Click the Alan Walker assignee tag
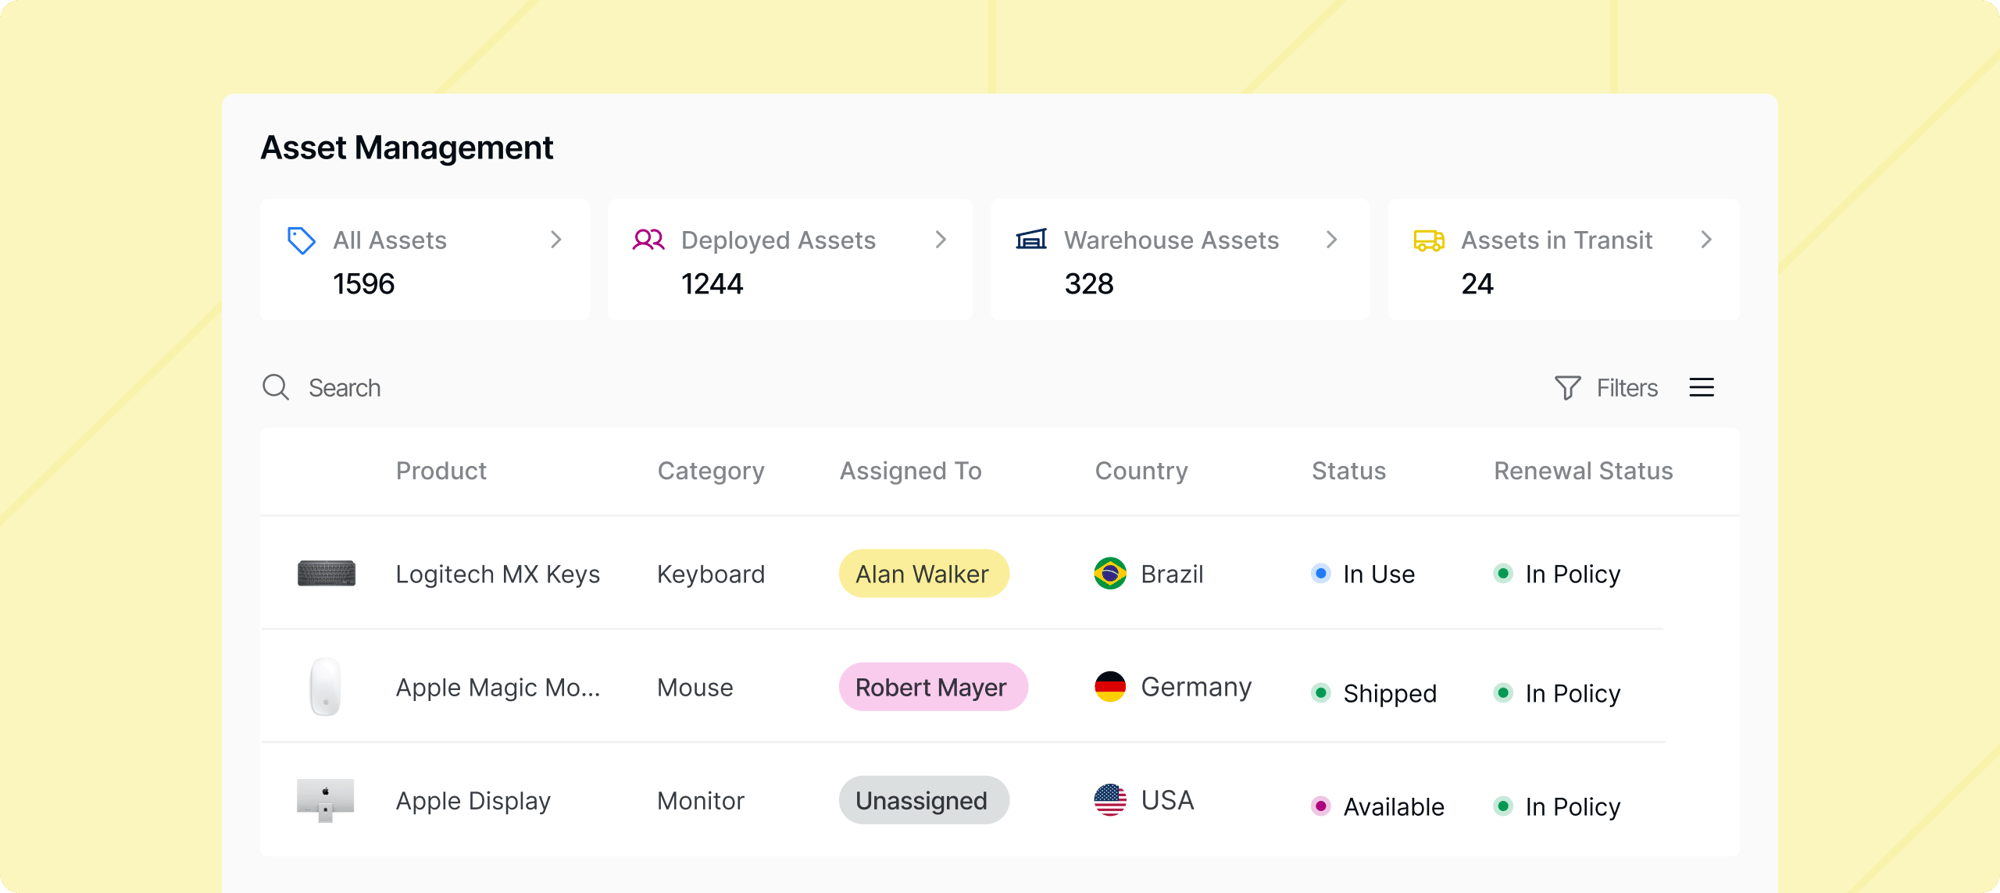Image resolution: width=2000 pixels, height=893 pixels. pos(924,573)
